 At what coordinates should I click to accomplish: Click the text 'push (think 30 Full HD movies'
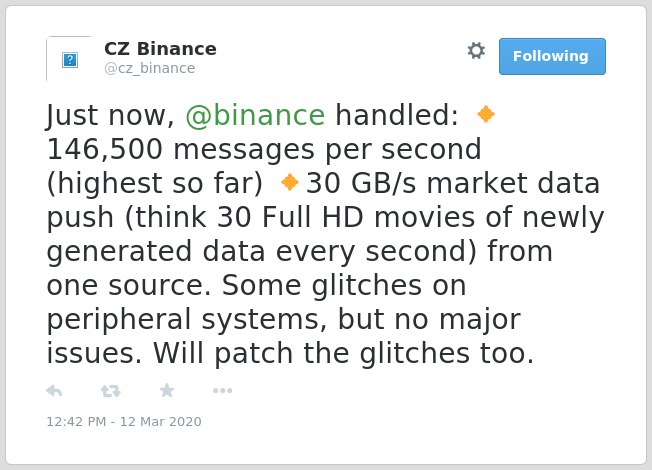(x=261, y=217)
